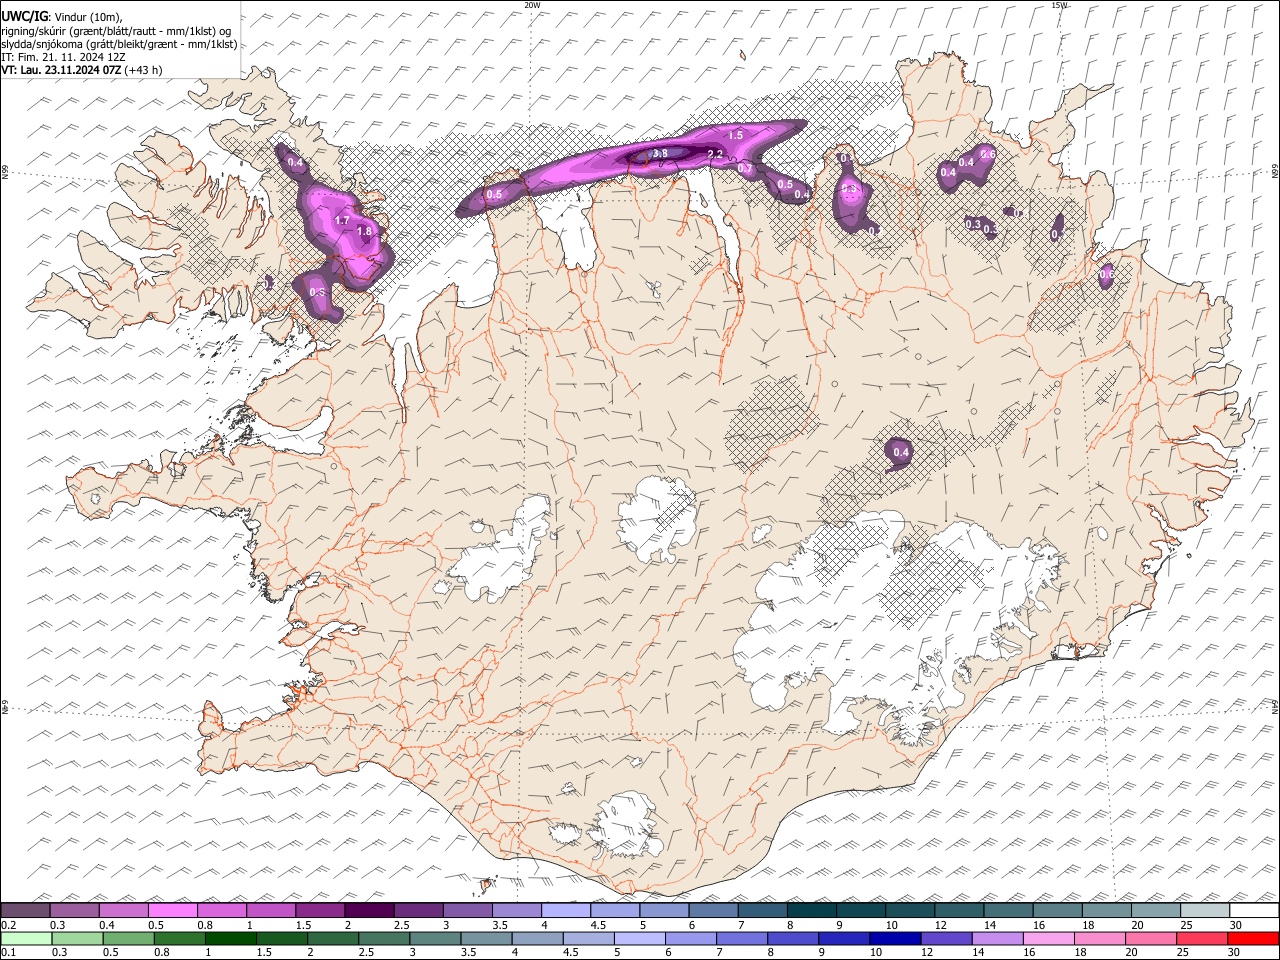Select the 'IT: Fim. 21. 11. 2024 12Z' line
This screenshot has height=960, width=1280.
[x=62, y=57]
